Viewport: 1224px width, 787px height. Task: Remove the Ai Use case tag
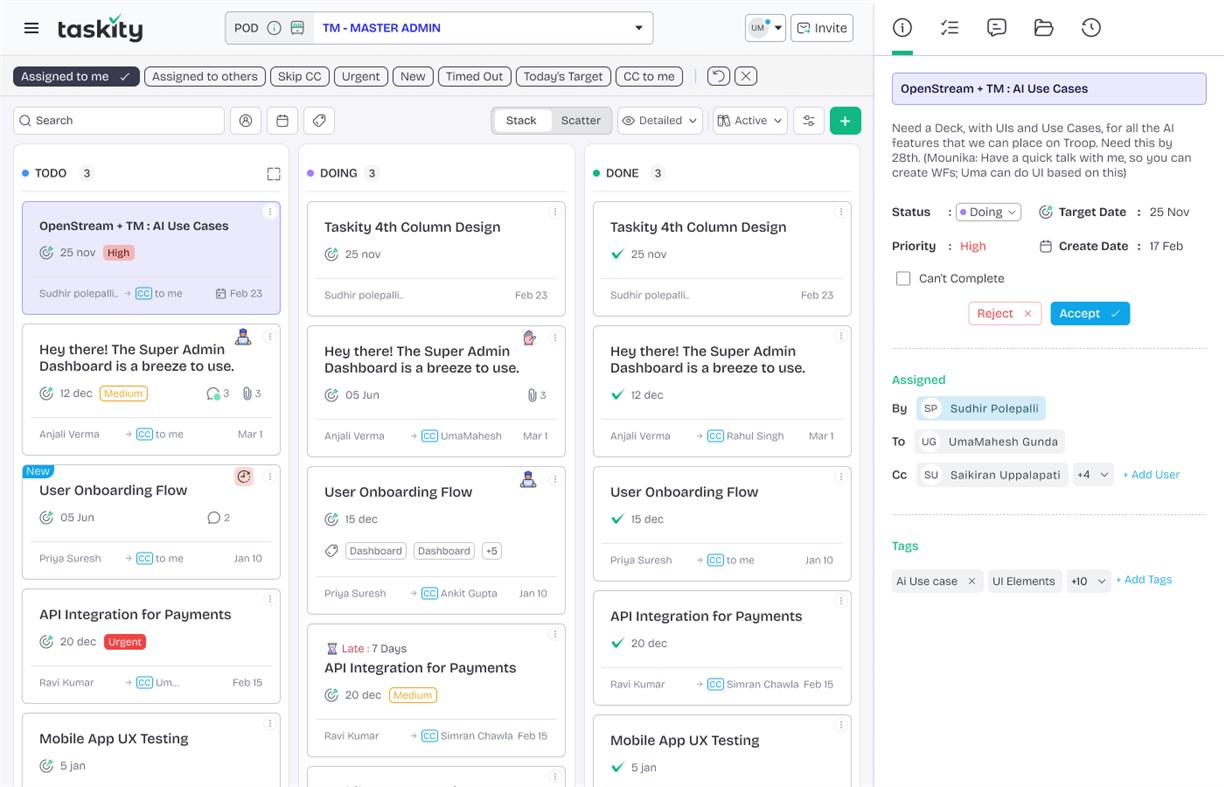pos(971,581)
